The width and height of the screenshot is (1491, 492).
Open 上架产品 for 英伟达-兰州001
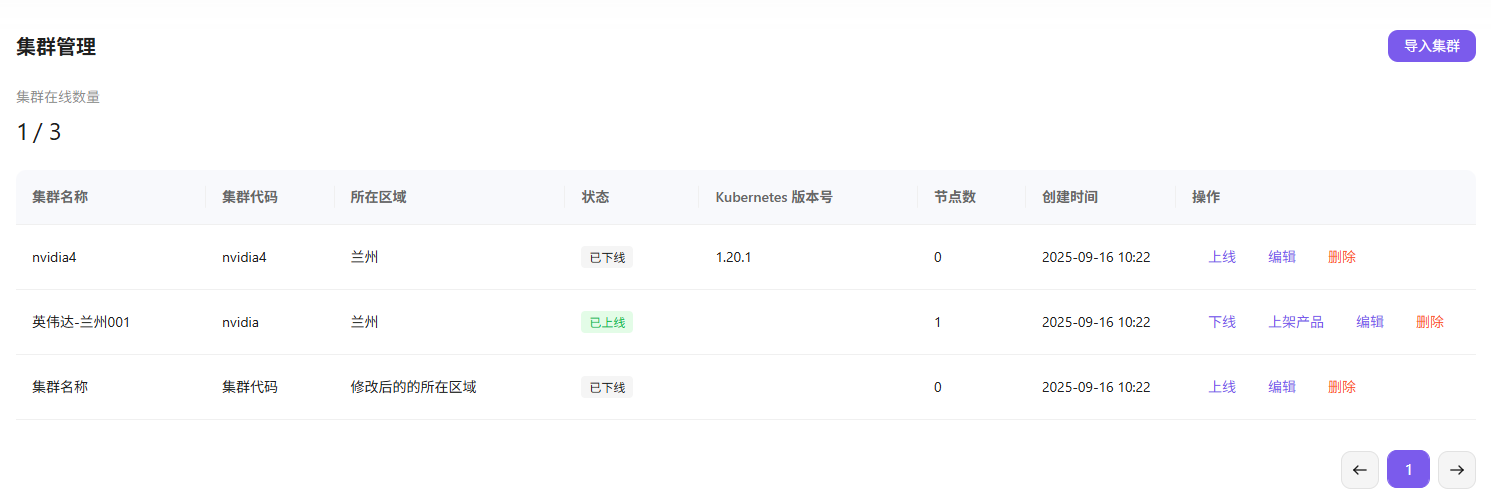point(1296,322)
